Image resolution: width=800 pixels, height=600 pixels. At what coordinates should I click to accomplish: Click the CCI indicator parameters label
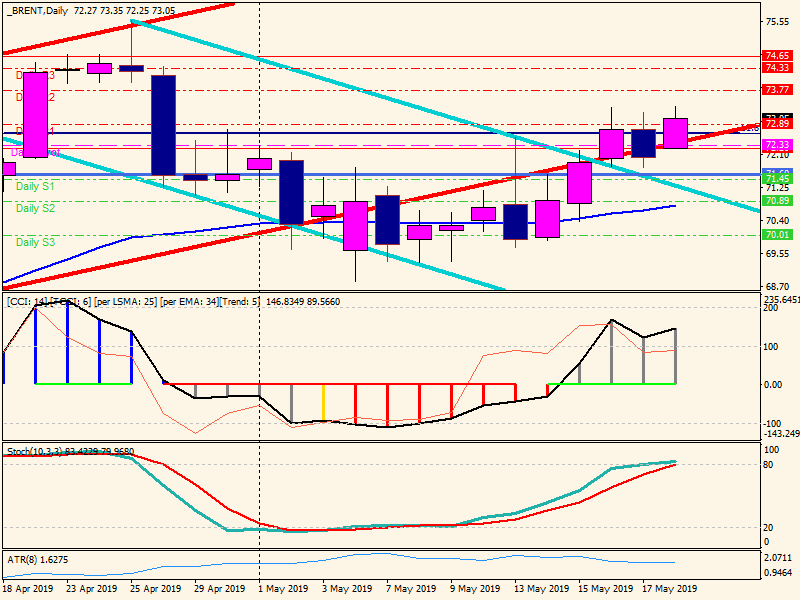170,302
